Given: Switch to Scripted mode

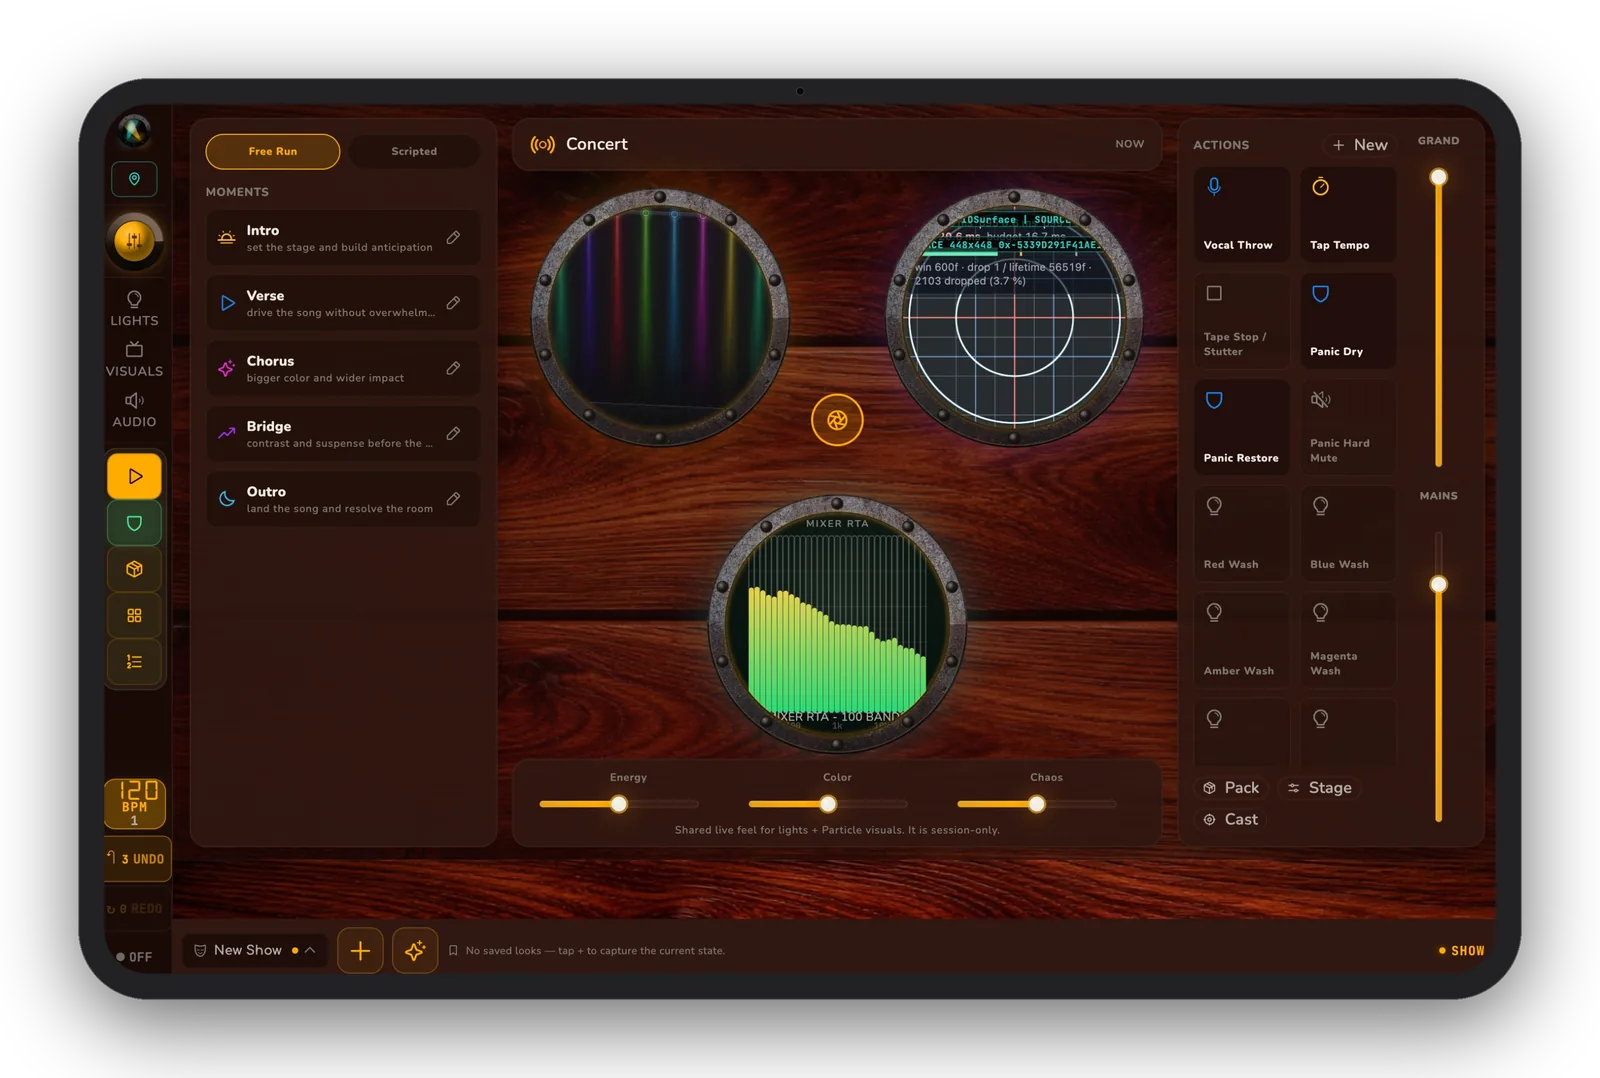Looking at the screenshot, I should coord(414,151).
